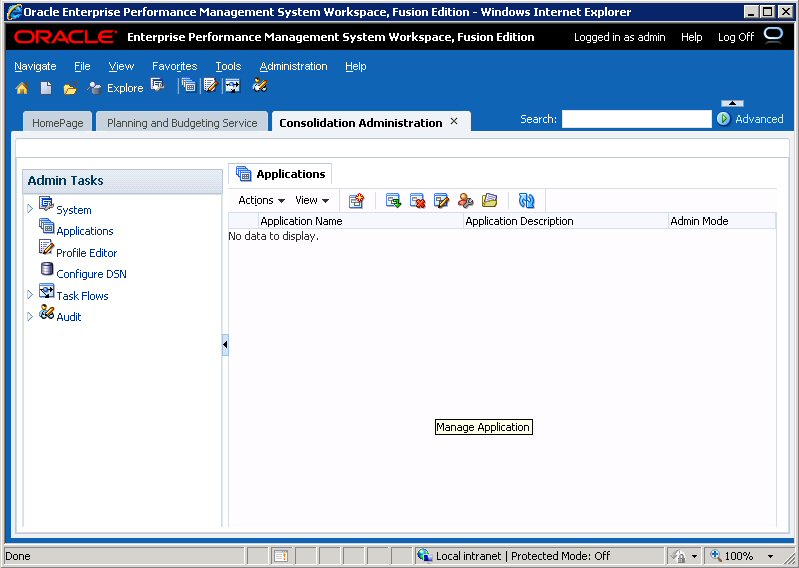This screenshot has width=799, height=568.
Task: Click the Profile Editor pencil icon in top toolbar
Action: click(210, 86)
